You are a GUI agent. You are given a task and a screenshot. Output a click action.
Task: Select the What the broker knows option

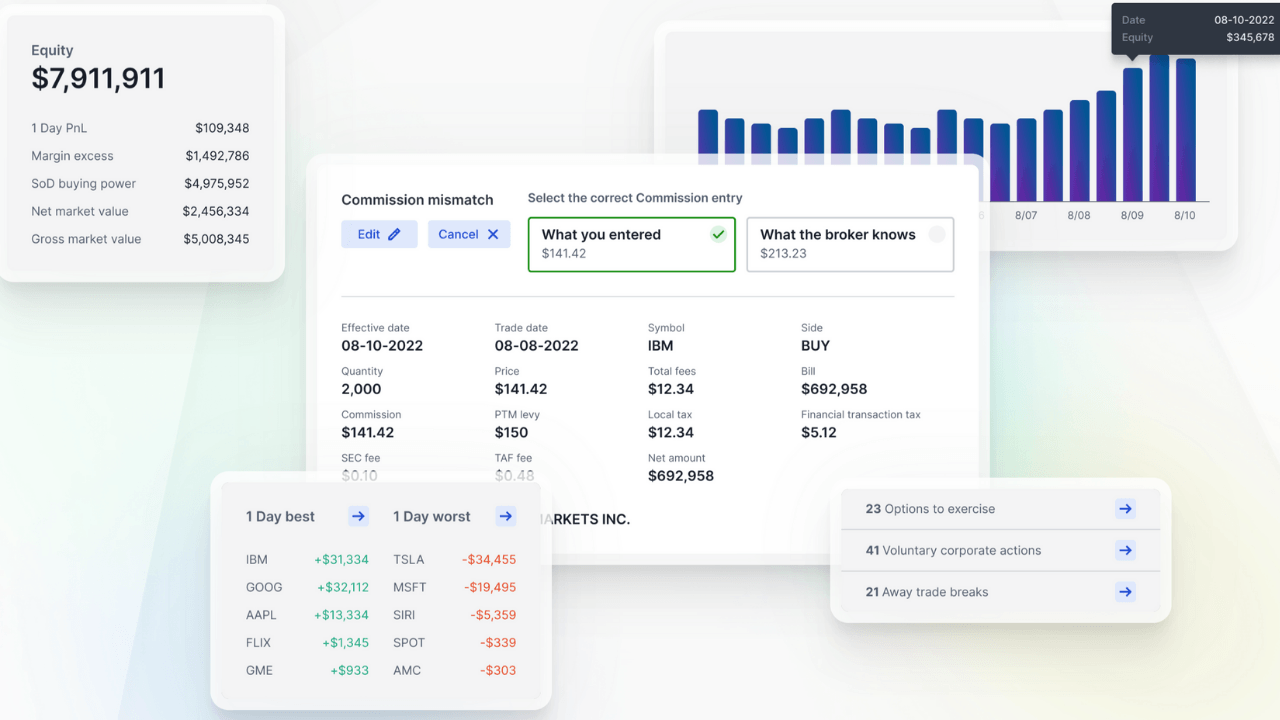(849, 244)
